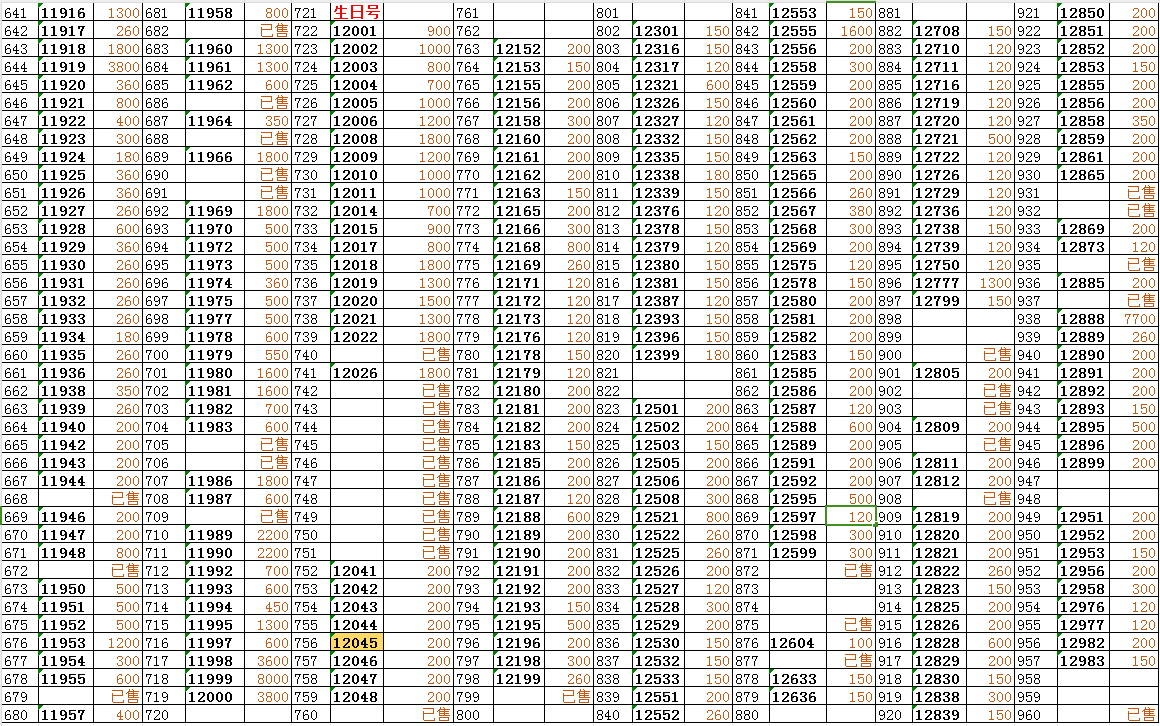Select number cell 12552

click(658, 715)
